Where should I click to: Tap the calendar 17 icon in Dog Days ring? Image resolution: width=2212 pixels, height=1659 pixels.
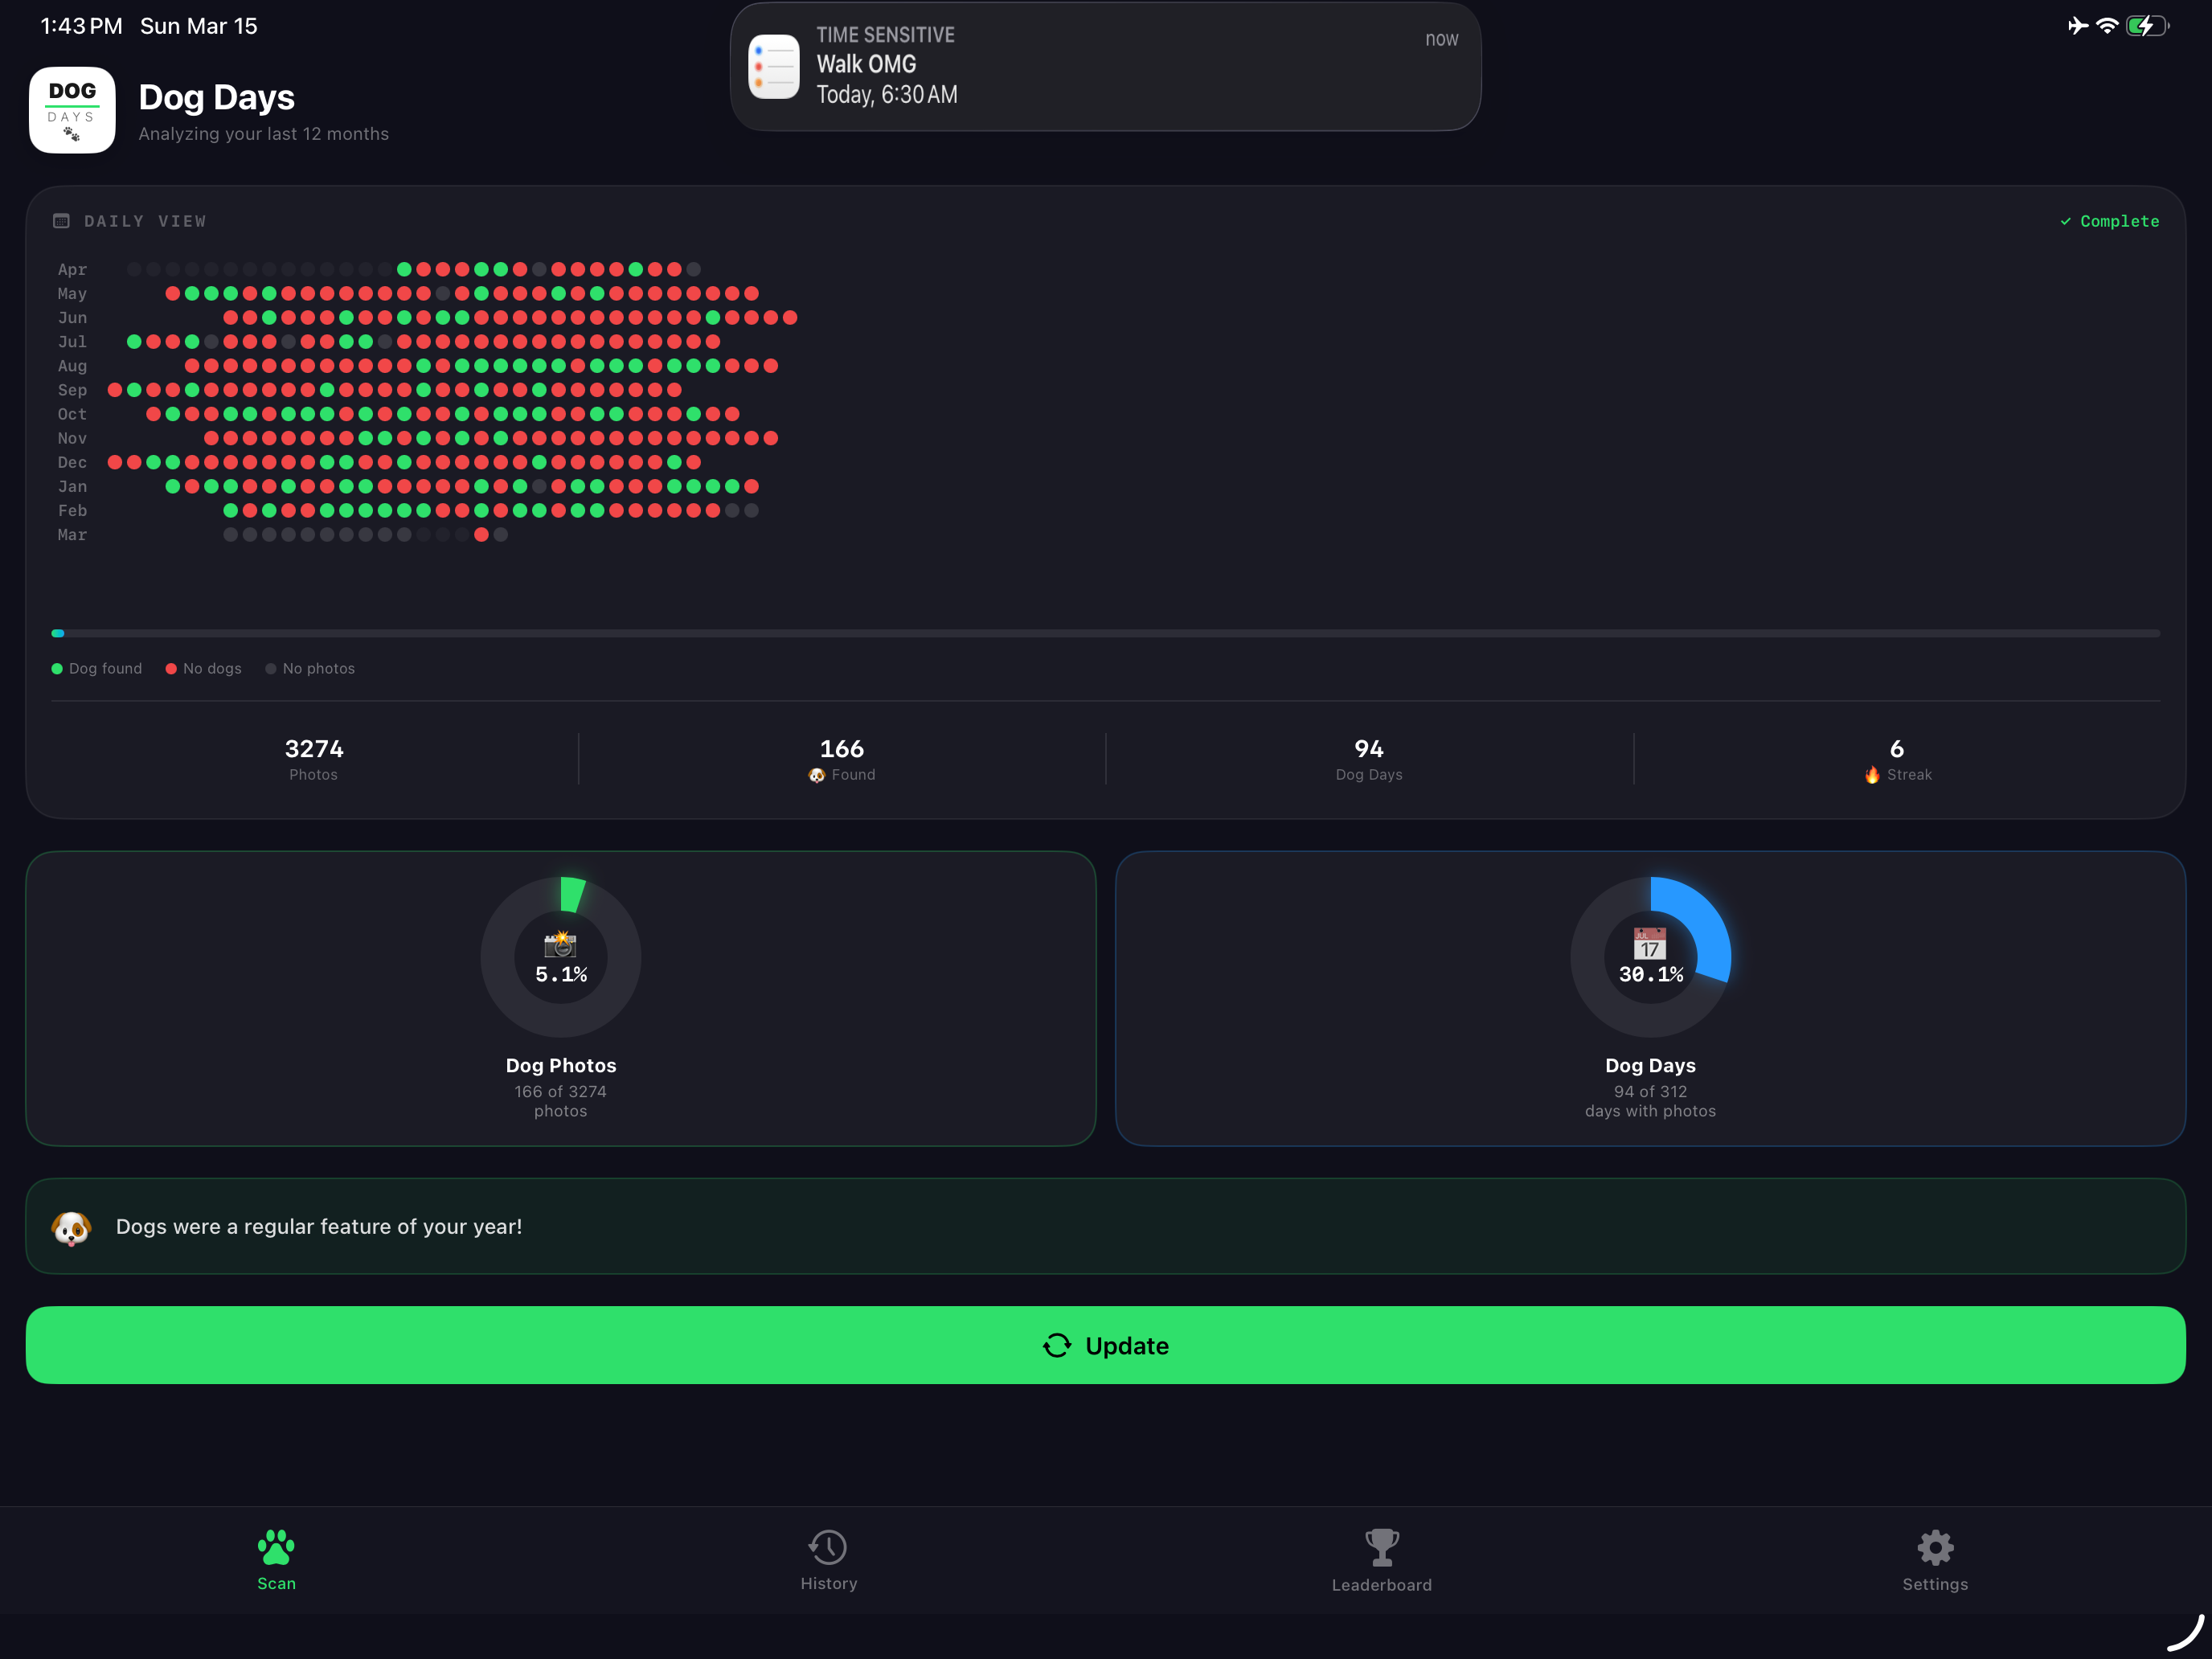click(x=1650, y=944)
